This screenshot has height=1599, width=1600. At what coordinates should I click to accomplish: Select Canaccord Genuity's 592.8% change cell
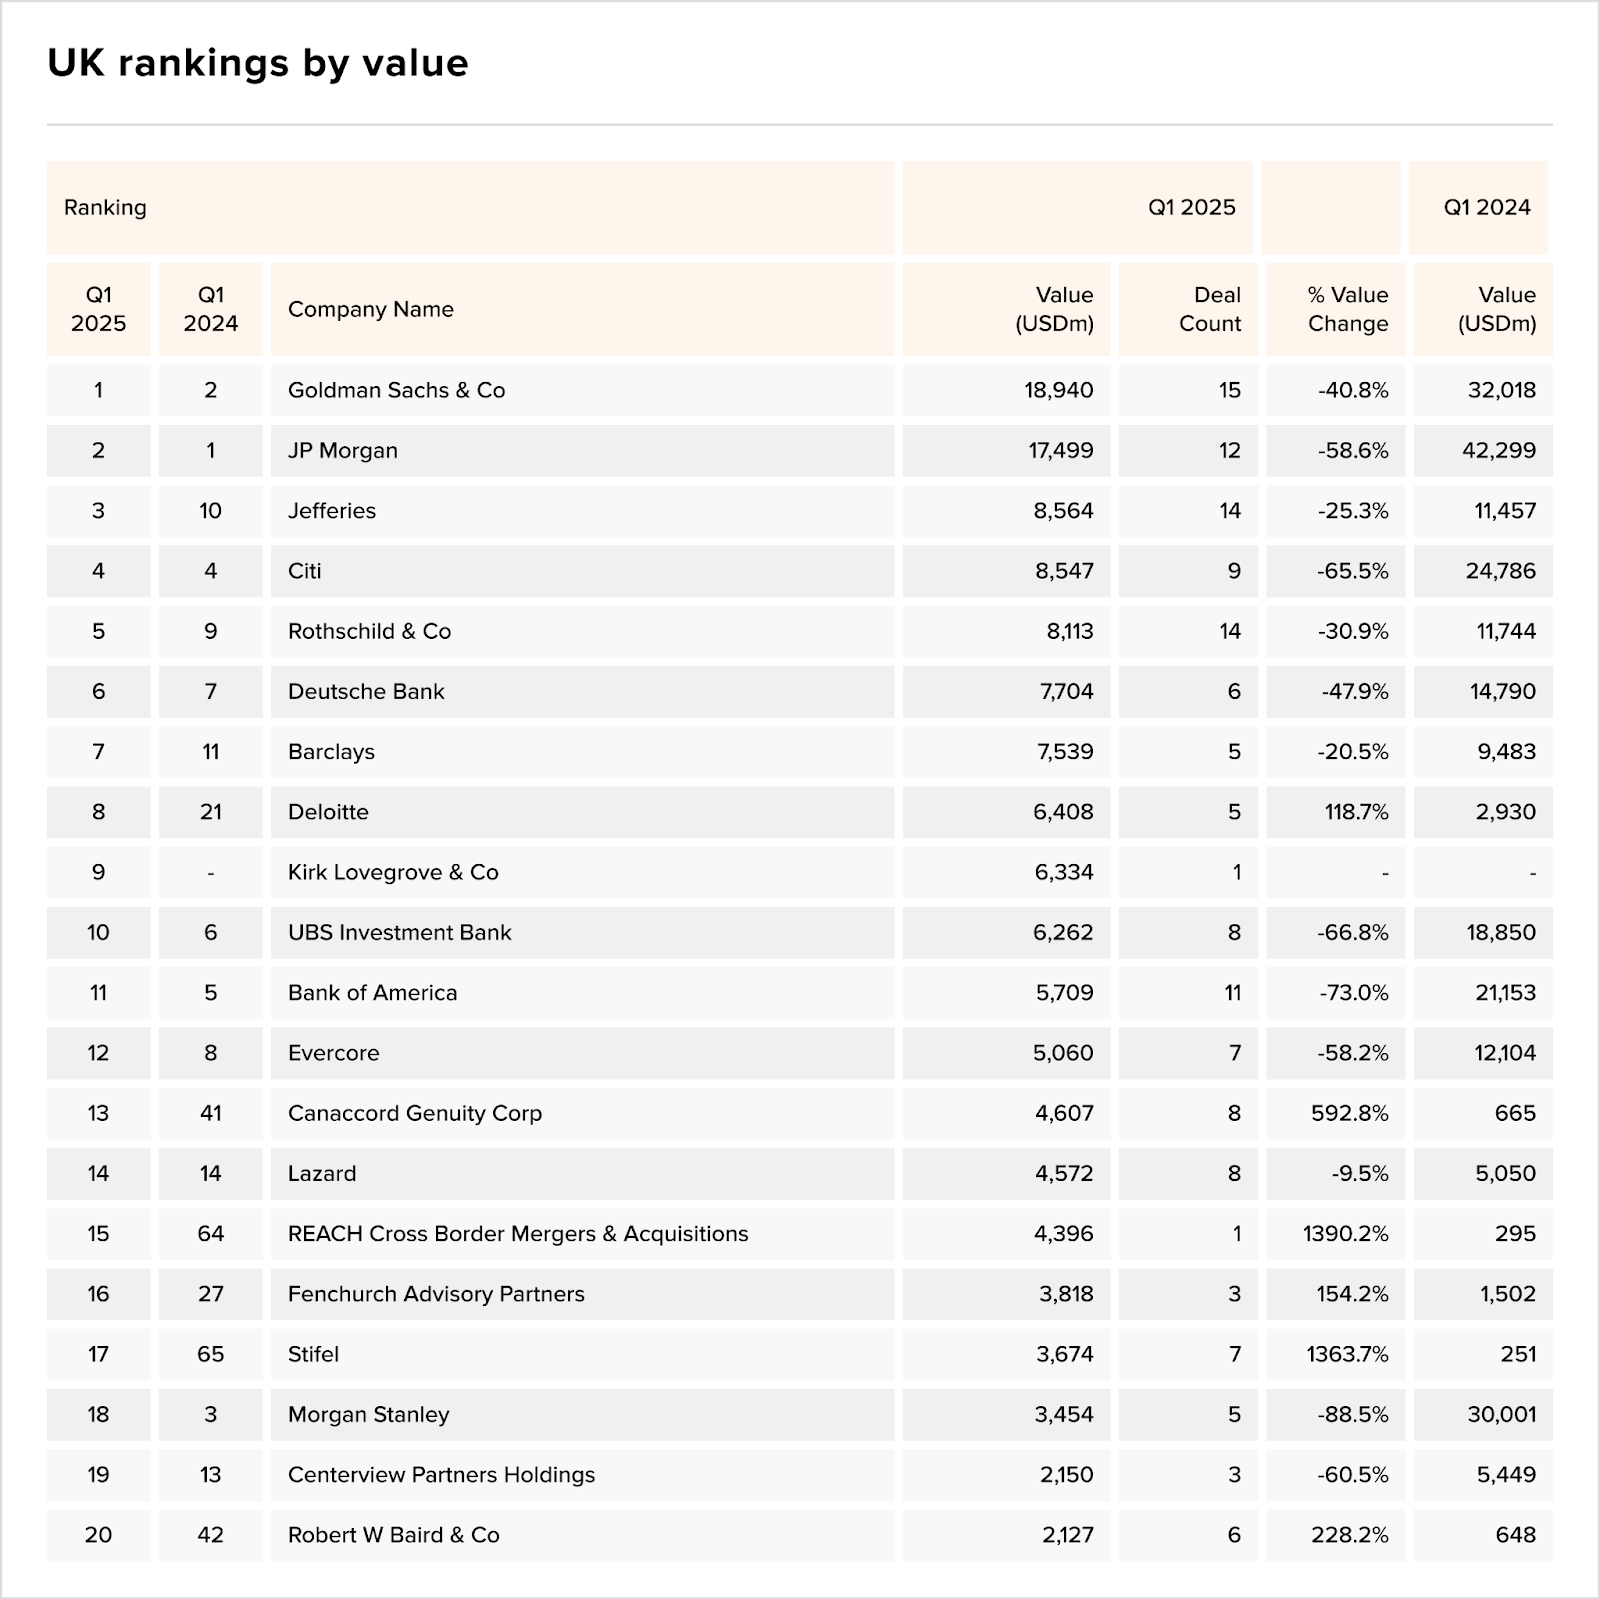tap(1349, 1113)
